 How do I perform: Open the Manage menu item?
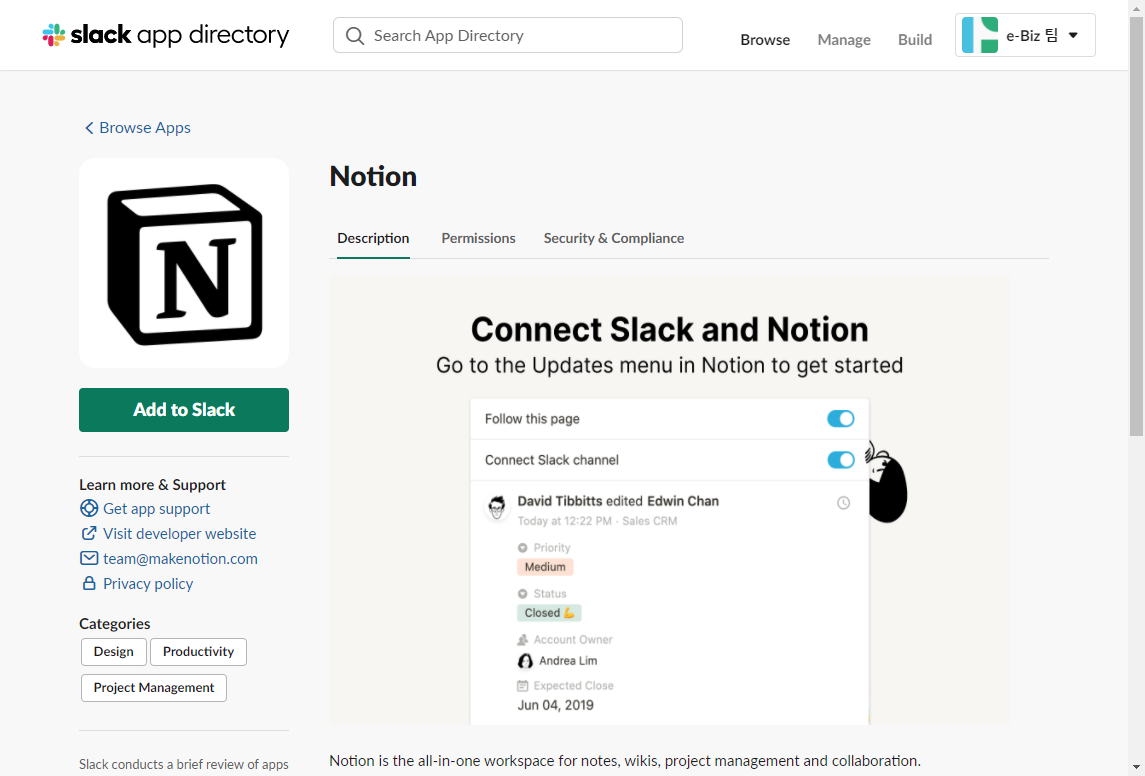pos(844,39)
